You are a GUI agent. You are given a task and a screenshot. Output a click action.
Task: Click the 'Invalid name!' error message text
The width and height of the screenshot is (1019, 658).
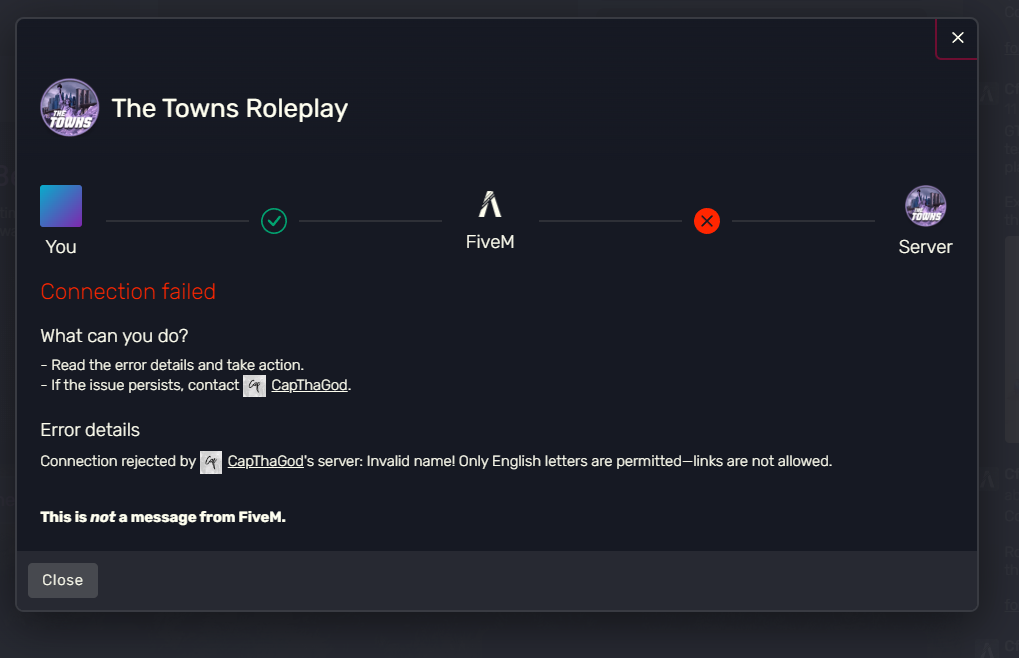(599, 461)
